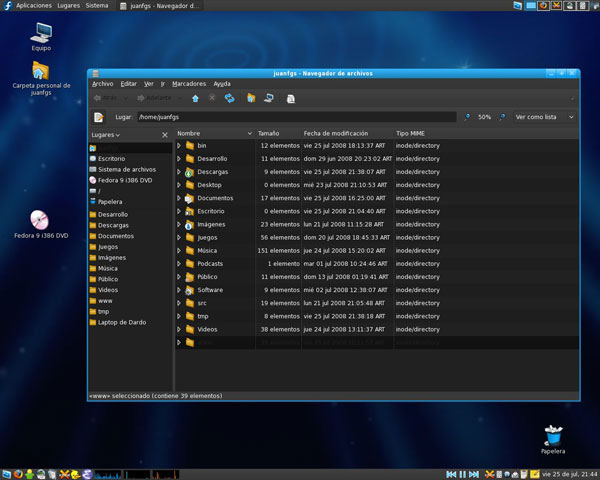
Task: Click the Firefox icon in bottom panel
Action: pyautogui.click(x=18, y=475)
